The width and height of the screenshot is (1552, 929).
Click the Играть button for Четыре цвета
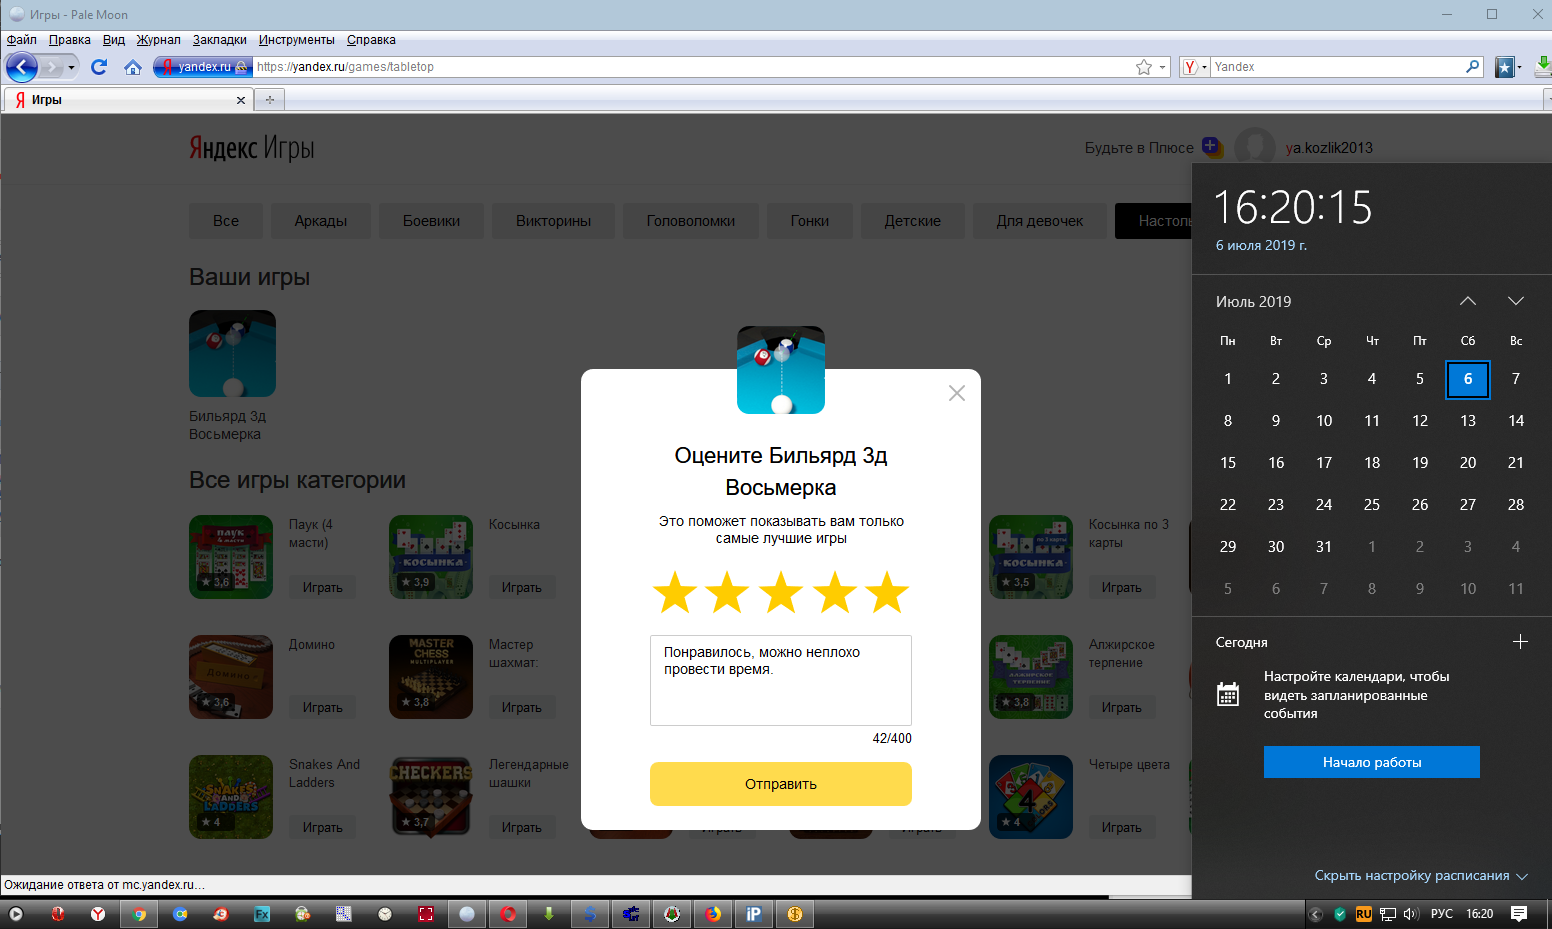[1122, 828]
